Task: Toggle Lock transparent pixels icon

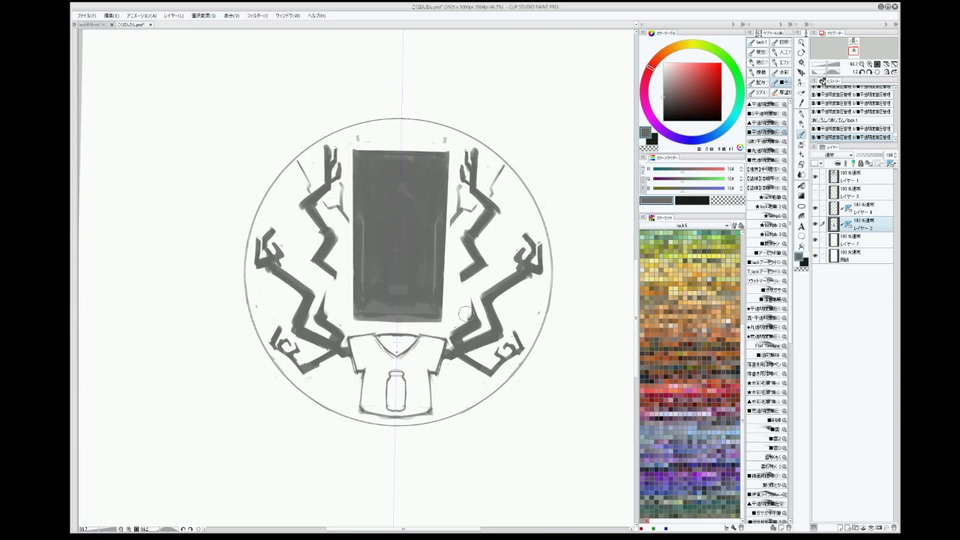Action: 868,163
